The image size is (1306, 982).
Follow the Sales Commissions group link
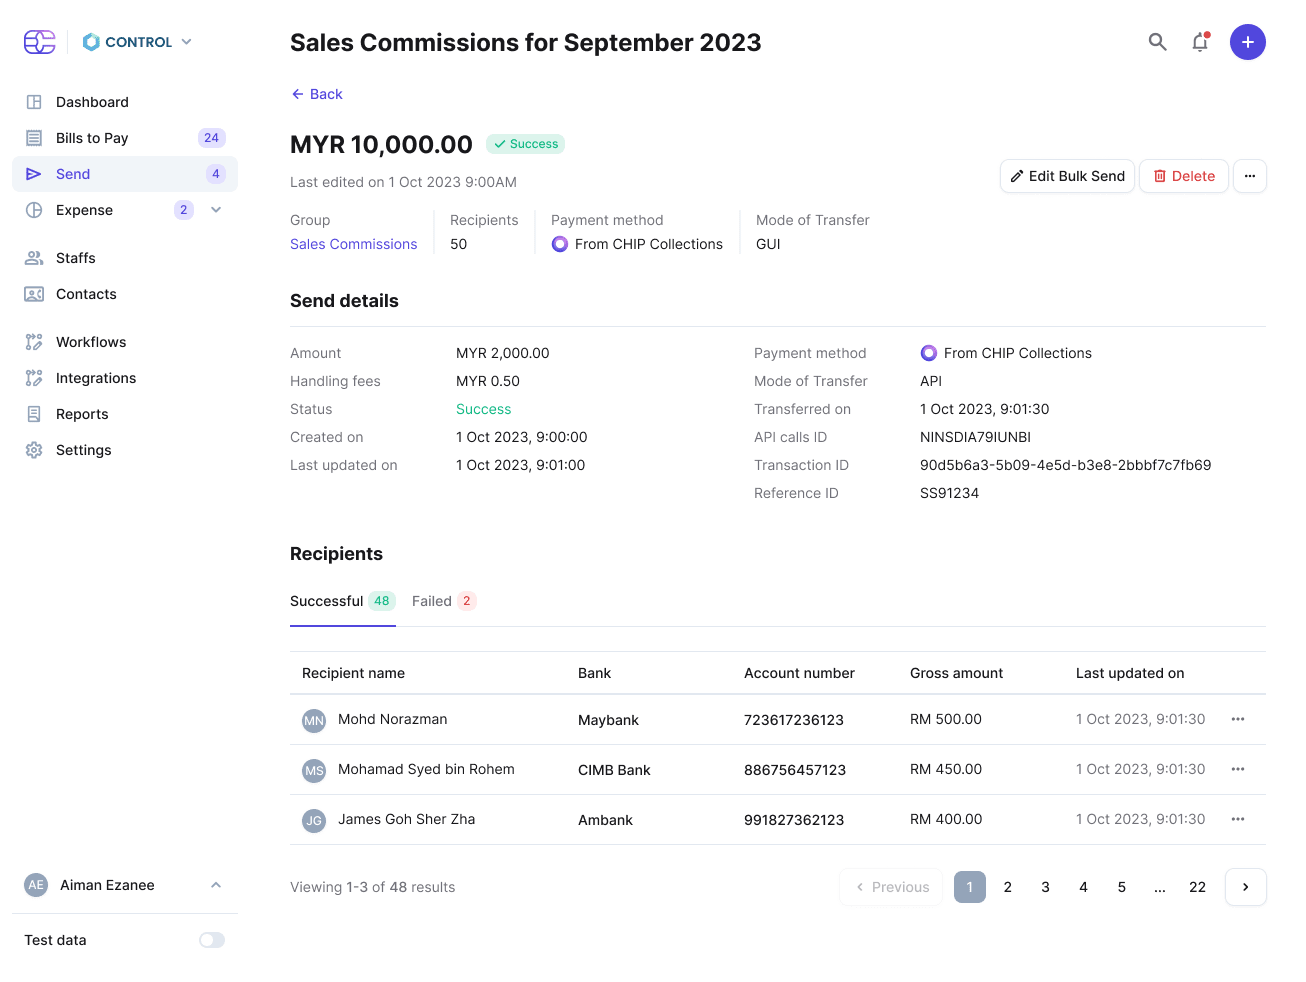pyautogui.click(x=353, y=244)
